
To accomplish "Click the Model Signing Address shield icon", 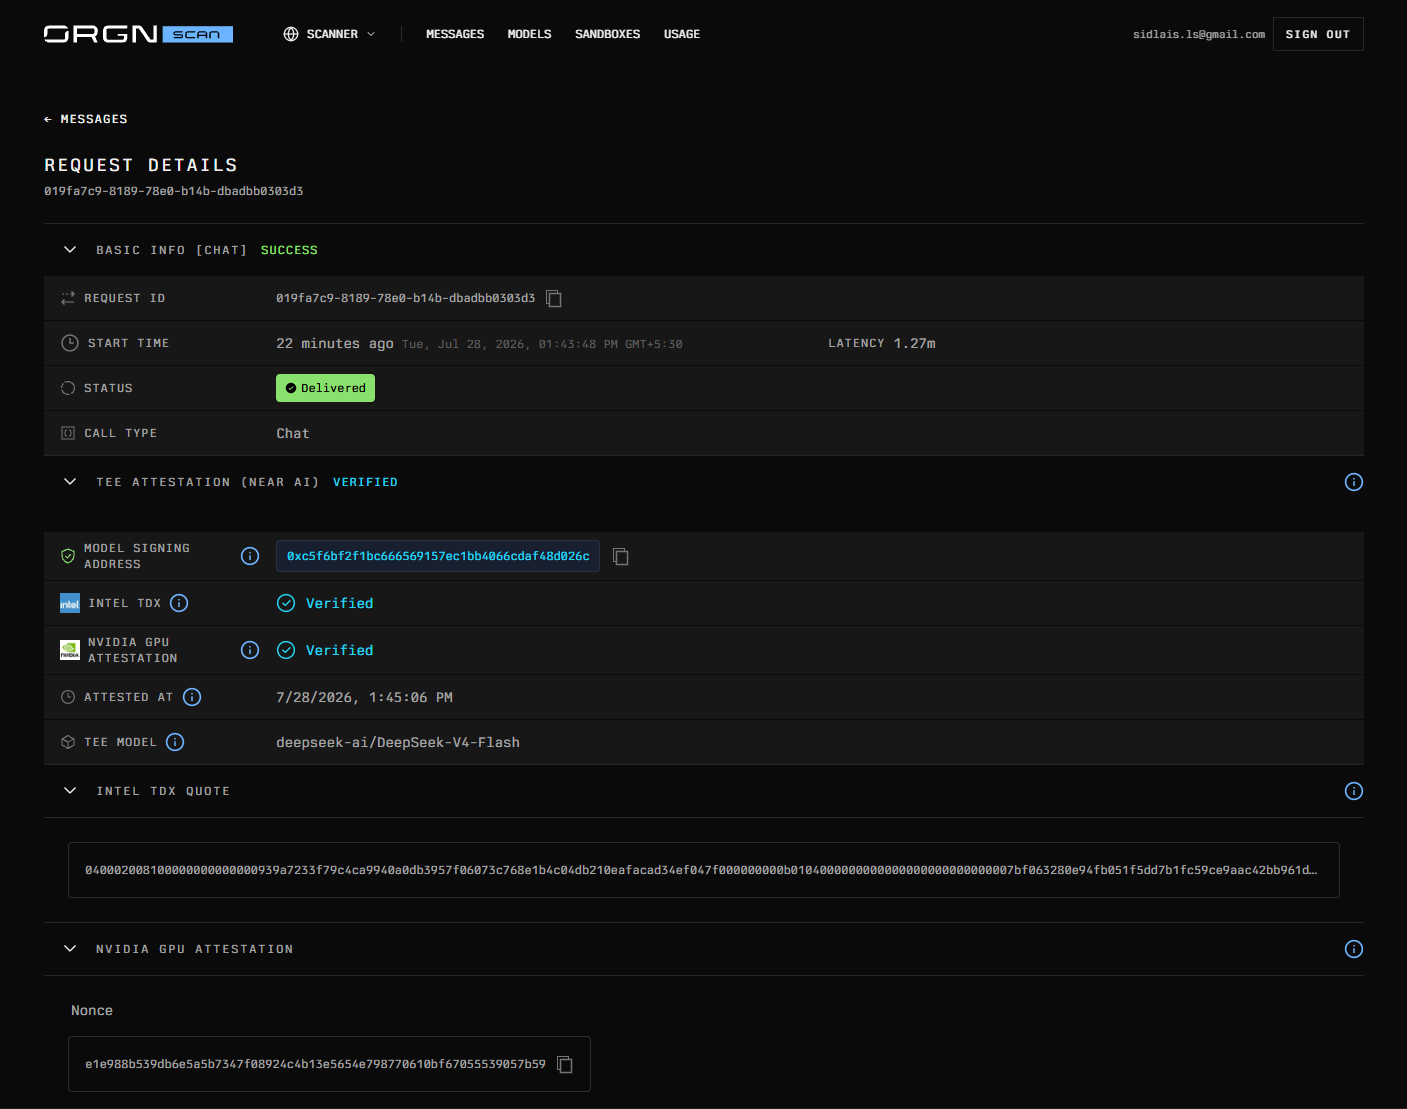I will coord(68,556).
